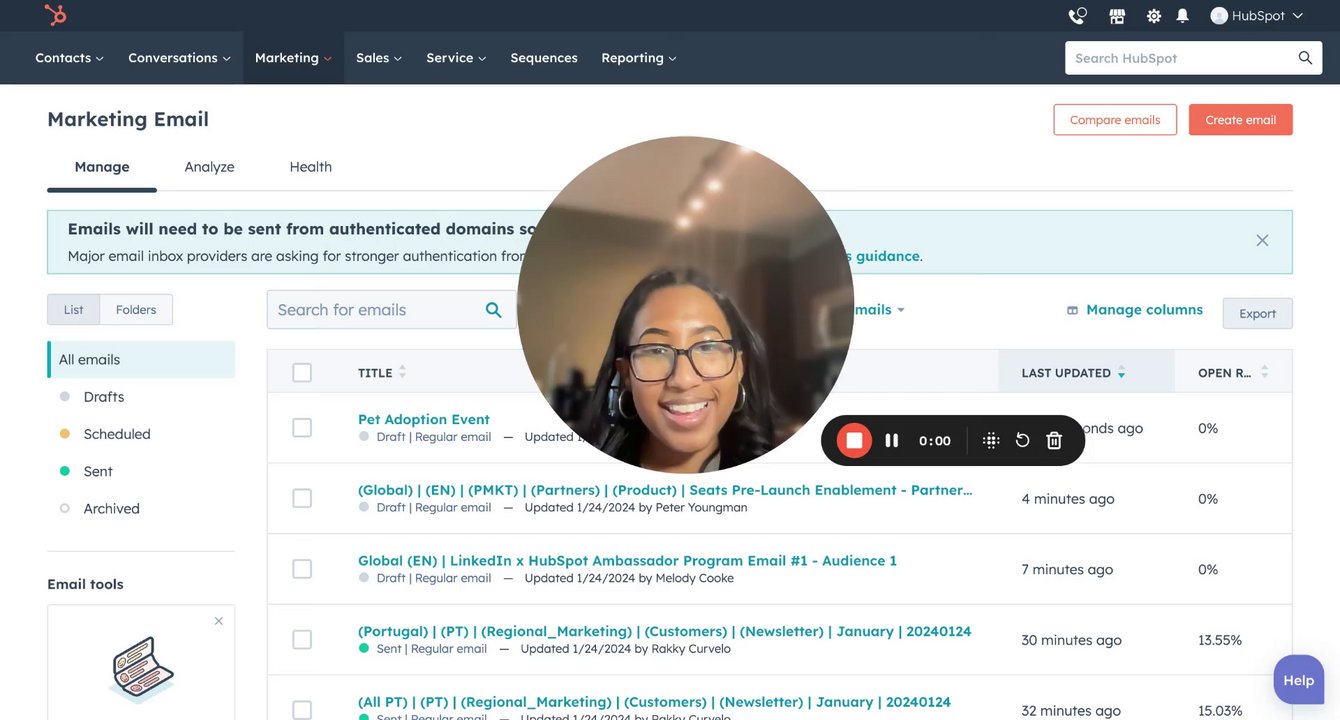Sort by Title column arrows
This screenshot has width=1340, height=720.
pyautogui.click(x=402, y=372)
